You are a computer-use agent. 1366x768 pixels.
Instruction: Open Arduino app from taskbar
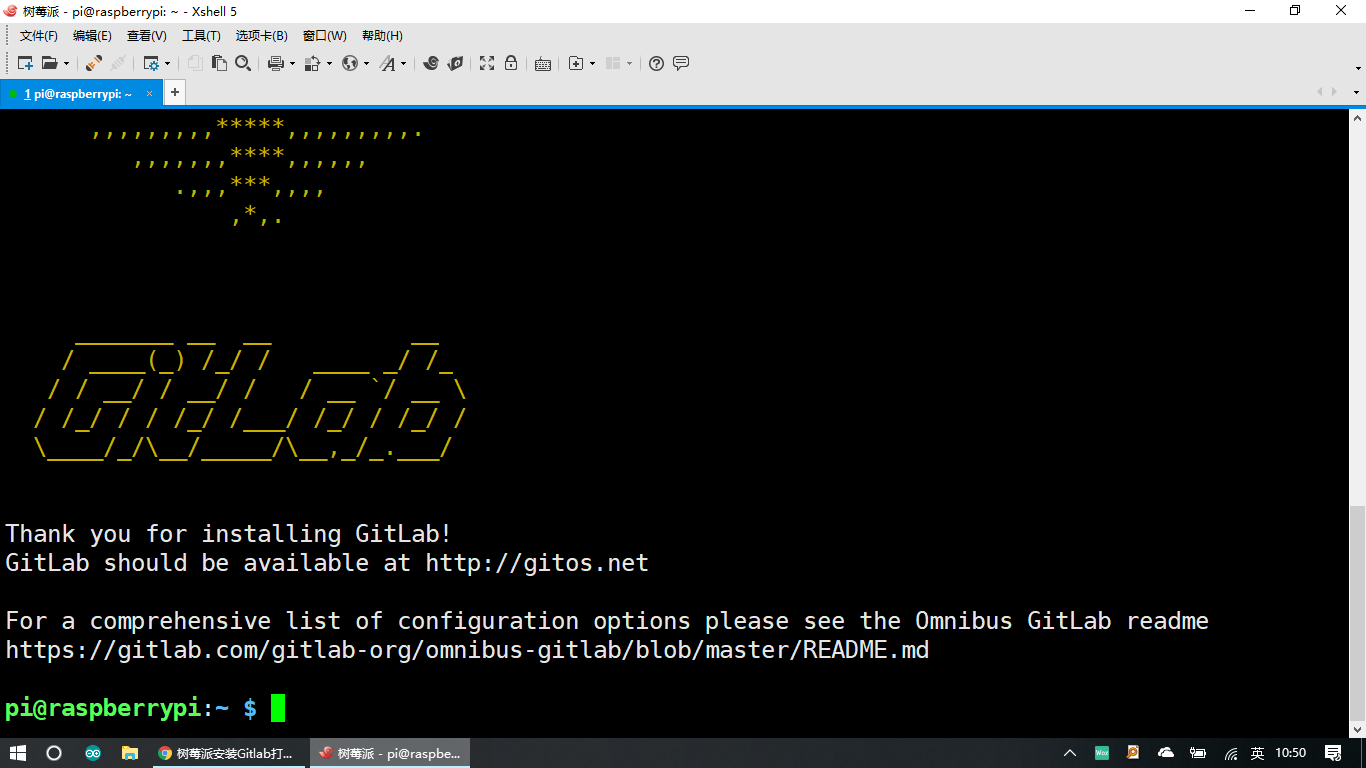click(x=92, y=753)
